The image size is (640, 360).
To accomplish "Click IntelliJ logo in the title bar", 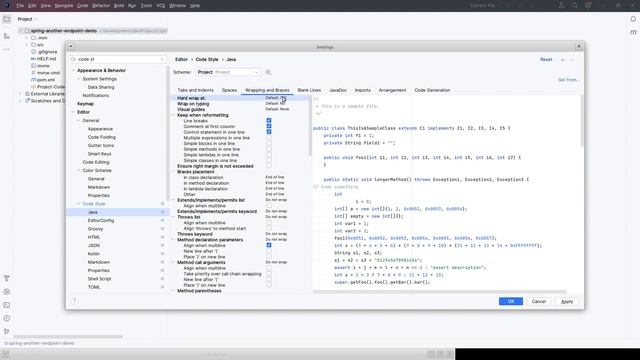I will (7, 5).
